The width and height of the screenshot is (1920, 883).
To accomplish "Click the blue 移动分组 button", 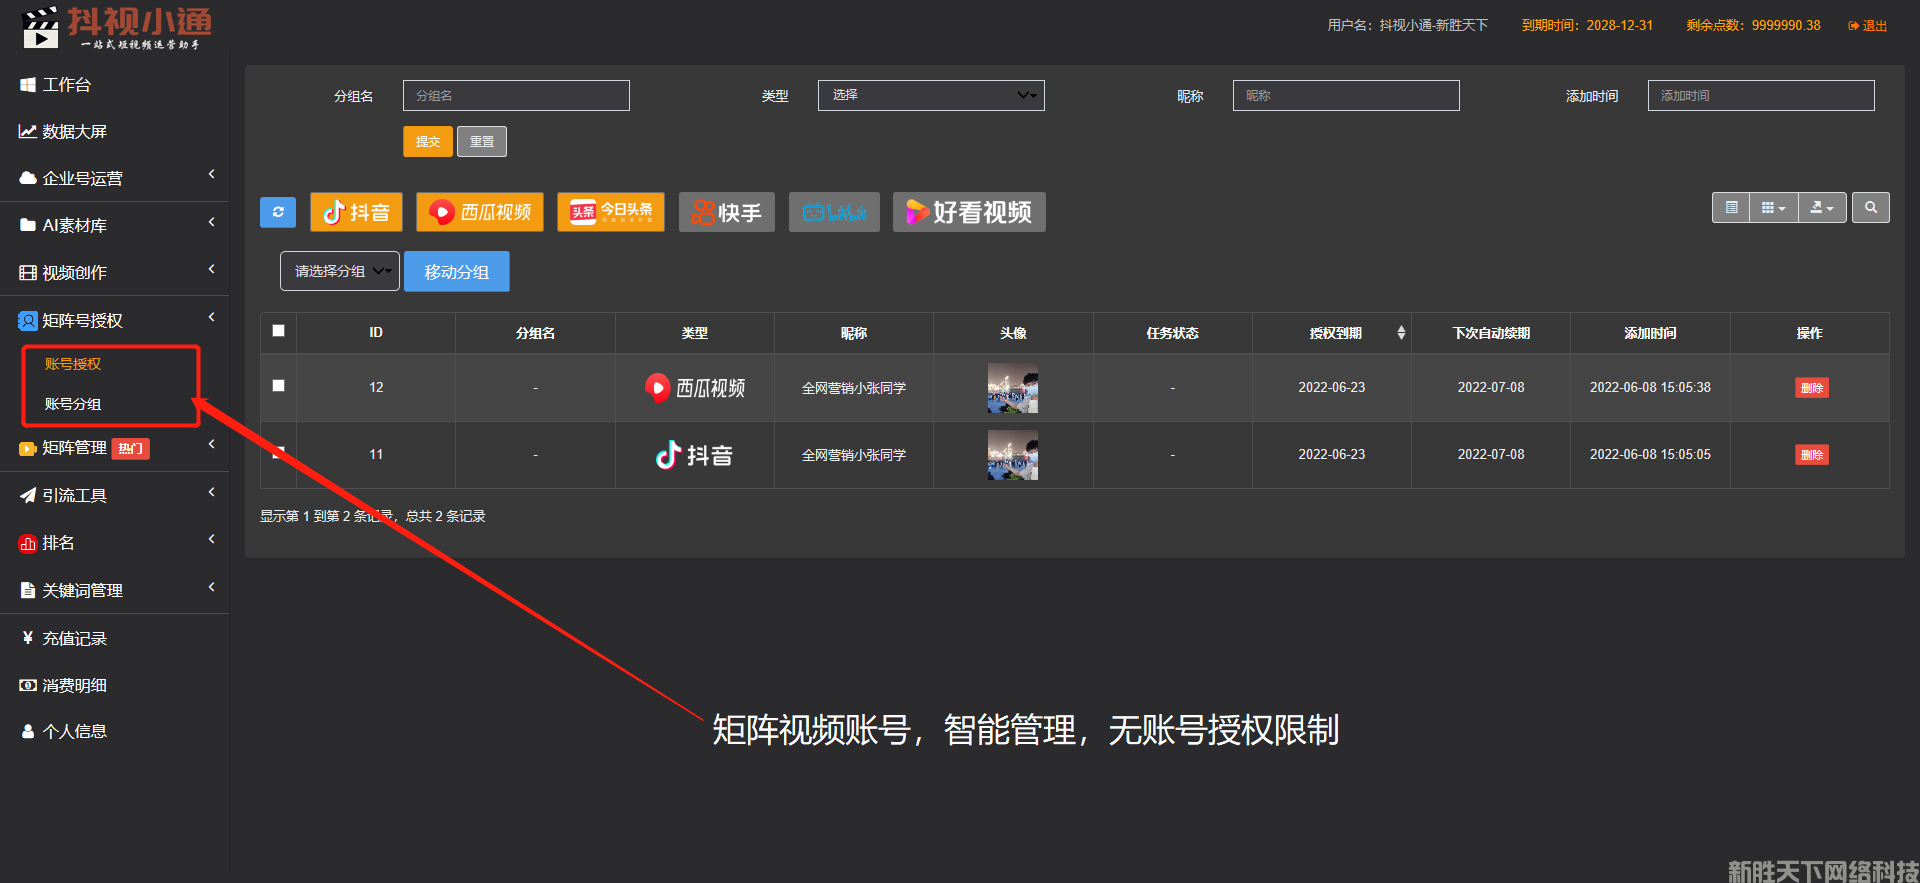I will (457, 272).
